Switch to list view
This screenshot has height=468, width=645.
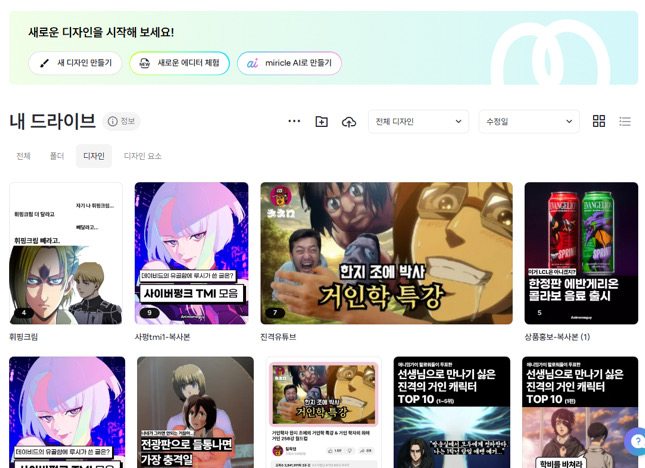click(625, 121)
